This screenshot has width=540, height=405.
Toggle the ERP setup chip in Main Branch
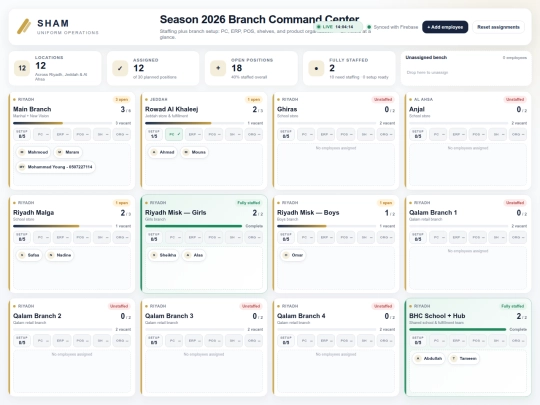coord(62,134)
